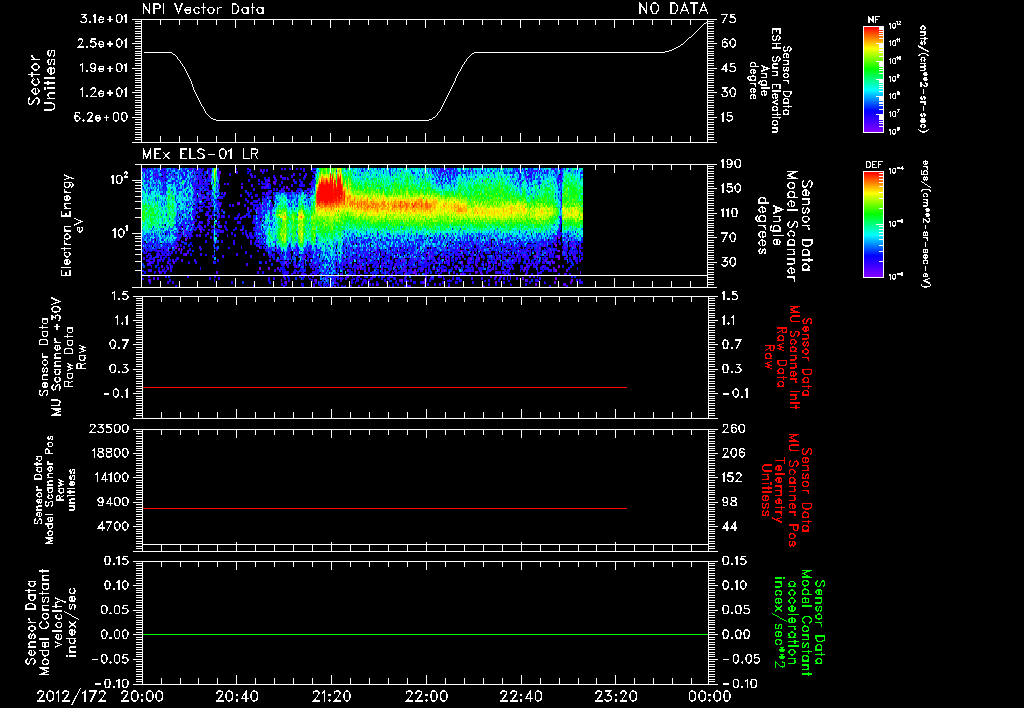Select the 'ESH Sun Elevation Angle' axis label
Viewport: 1024px width, 708px height.
(x=769, y=80)
